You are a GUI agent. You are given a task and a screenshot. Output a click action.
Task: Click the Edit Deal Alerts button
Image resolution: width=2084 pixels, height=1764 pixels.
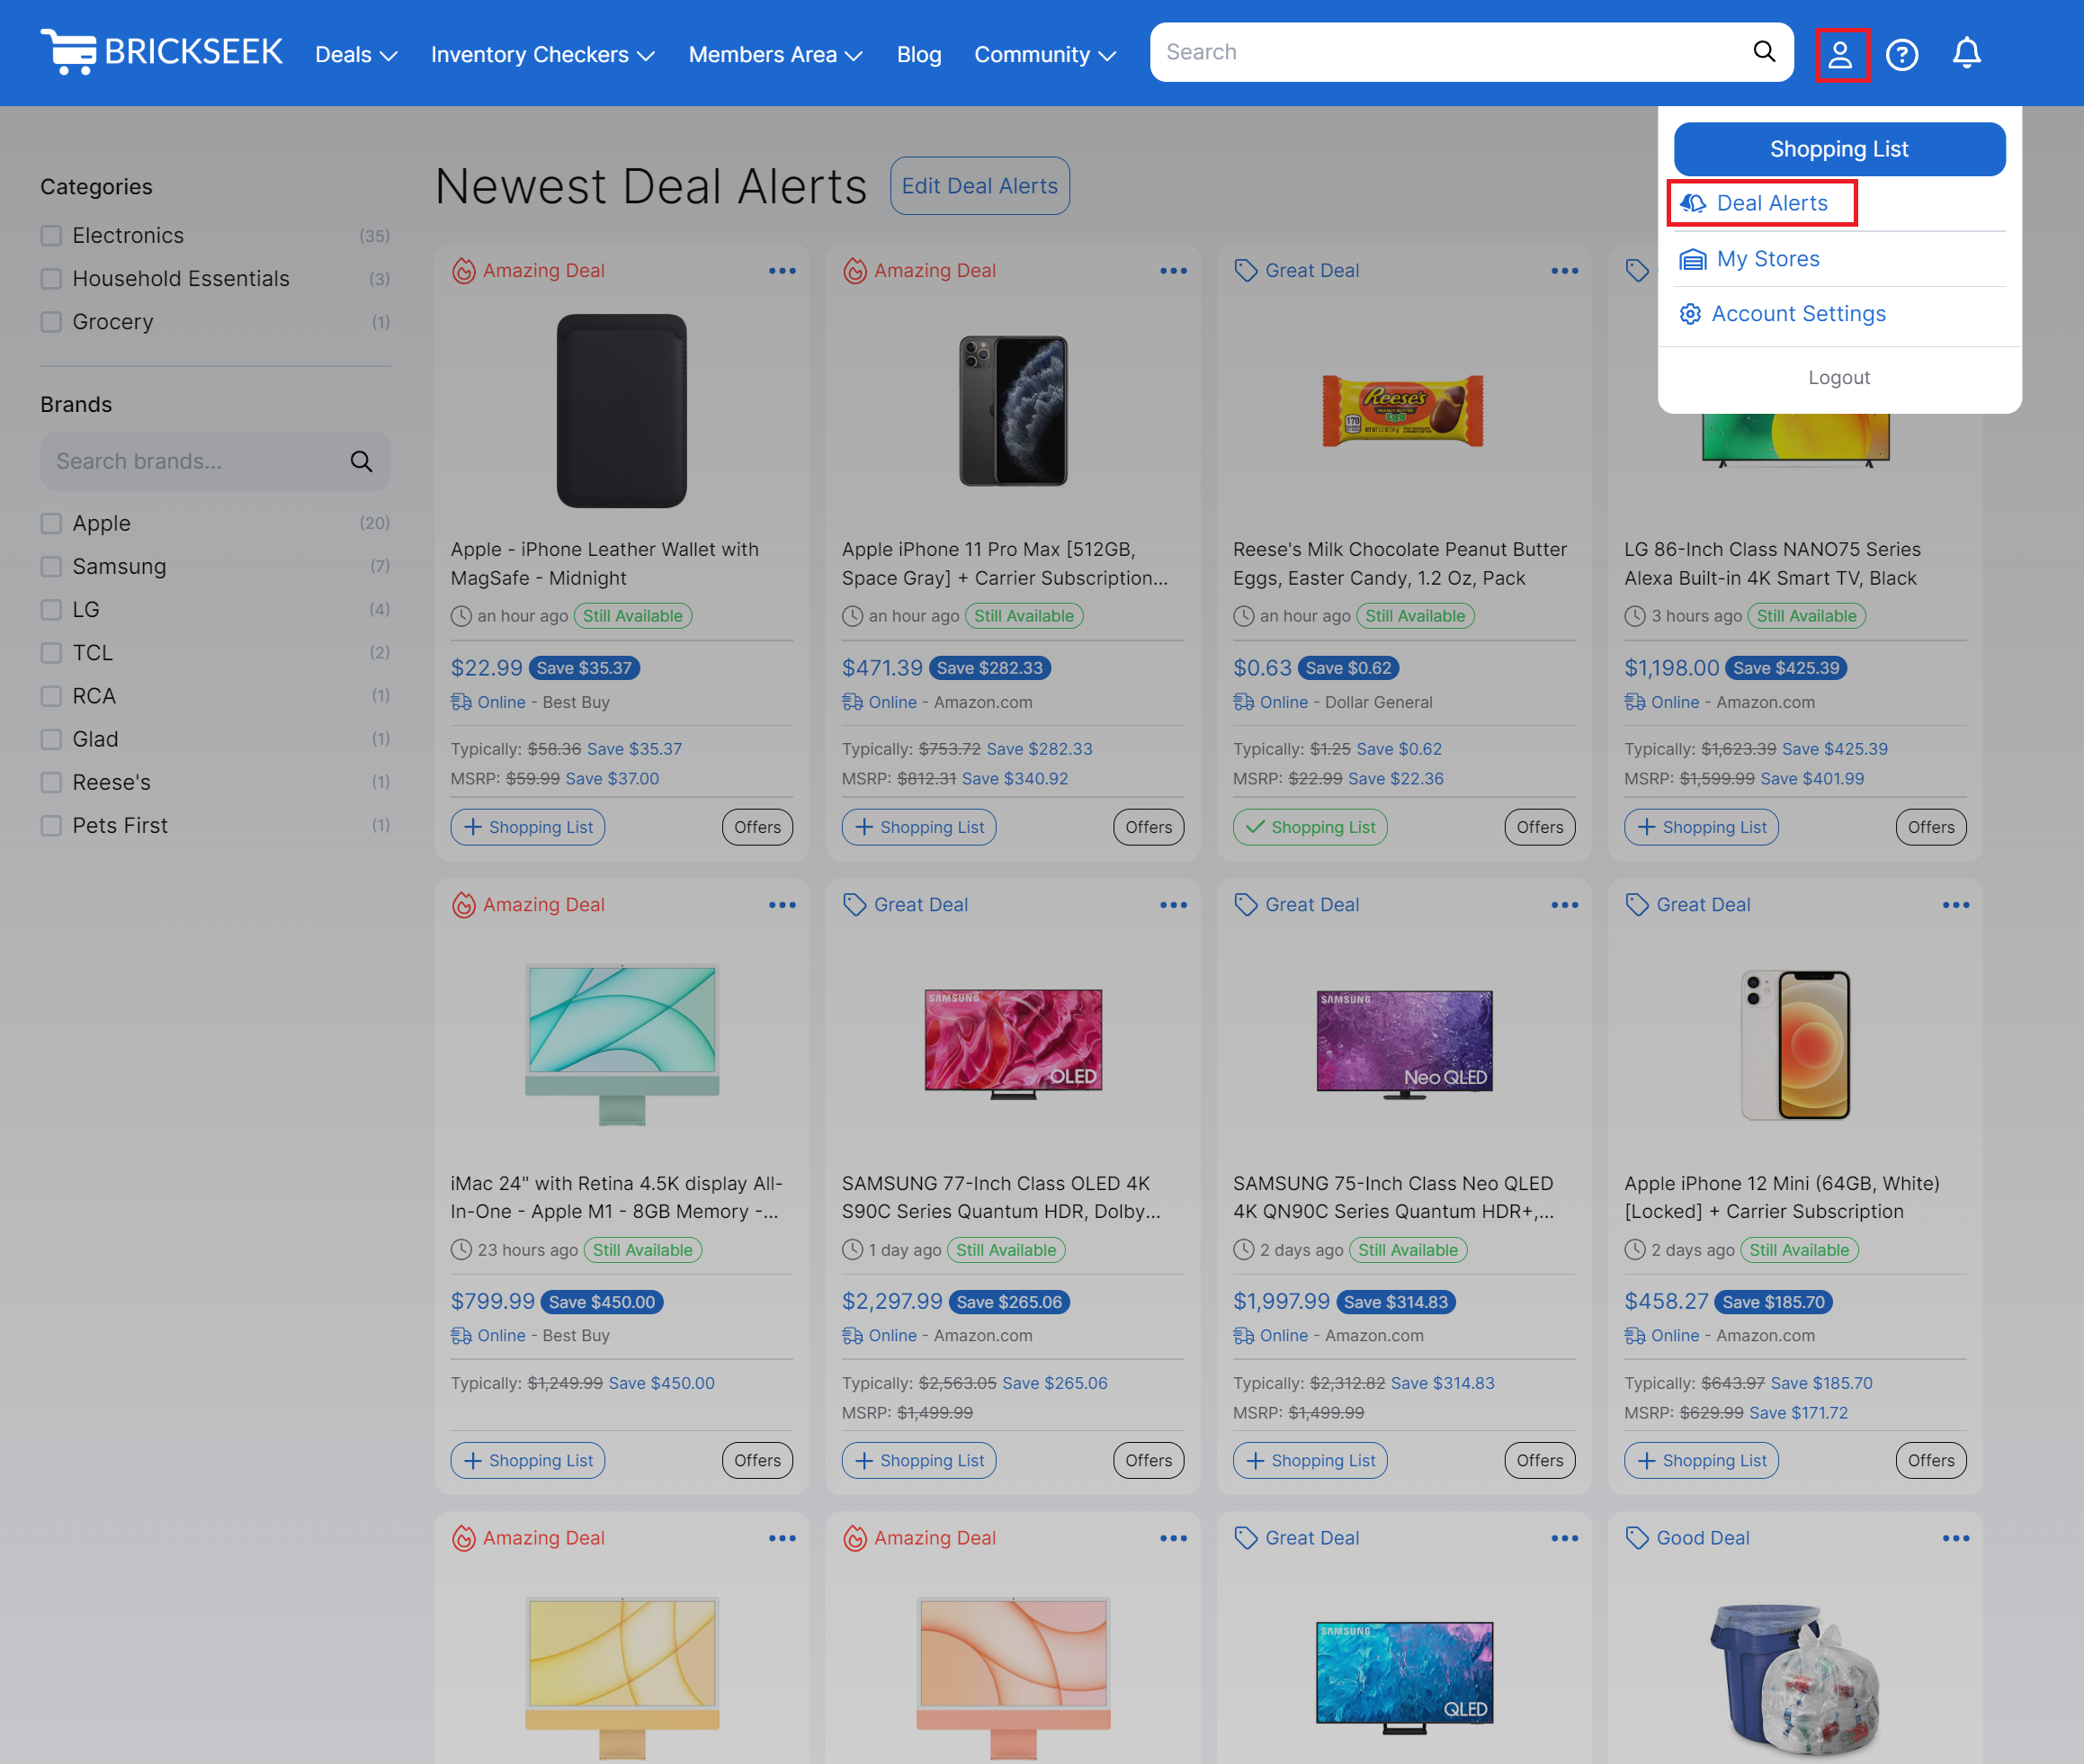979,185
